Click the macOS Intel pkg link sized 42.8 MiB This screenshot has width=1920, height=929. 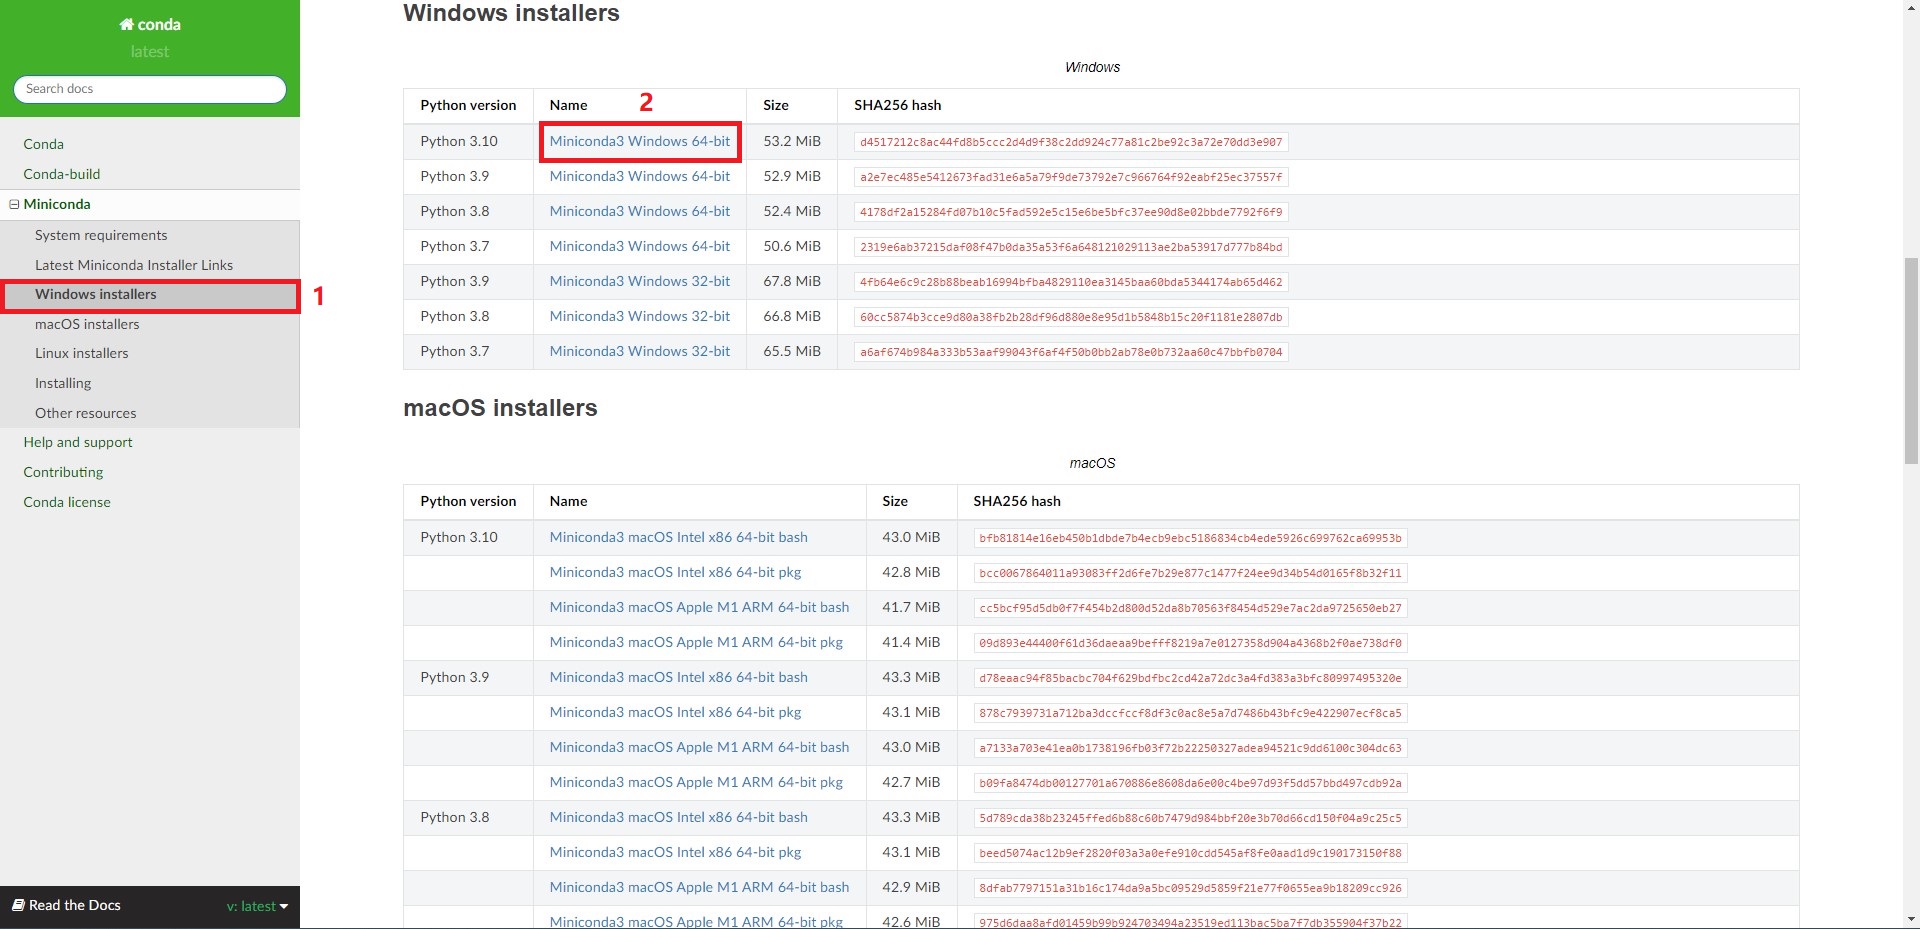pyautogui.click(x=676, y=572)
